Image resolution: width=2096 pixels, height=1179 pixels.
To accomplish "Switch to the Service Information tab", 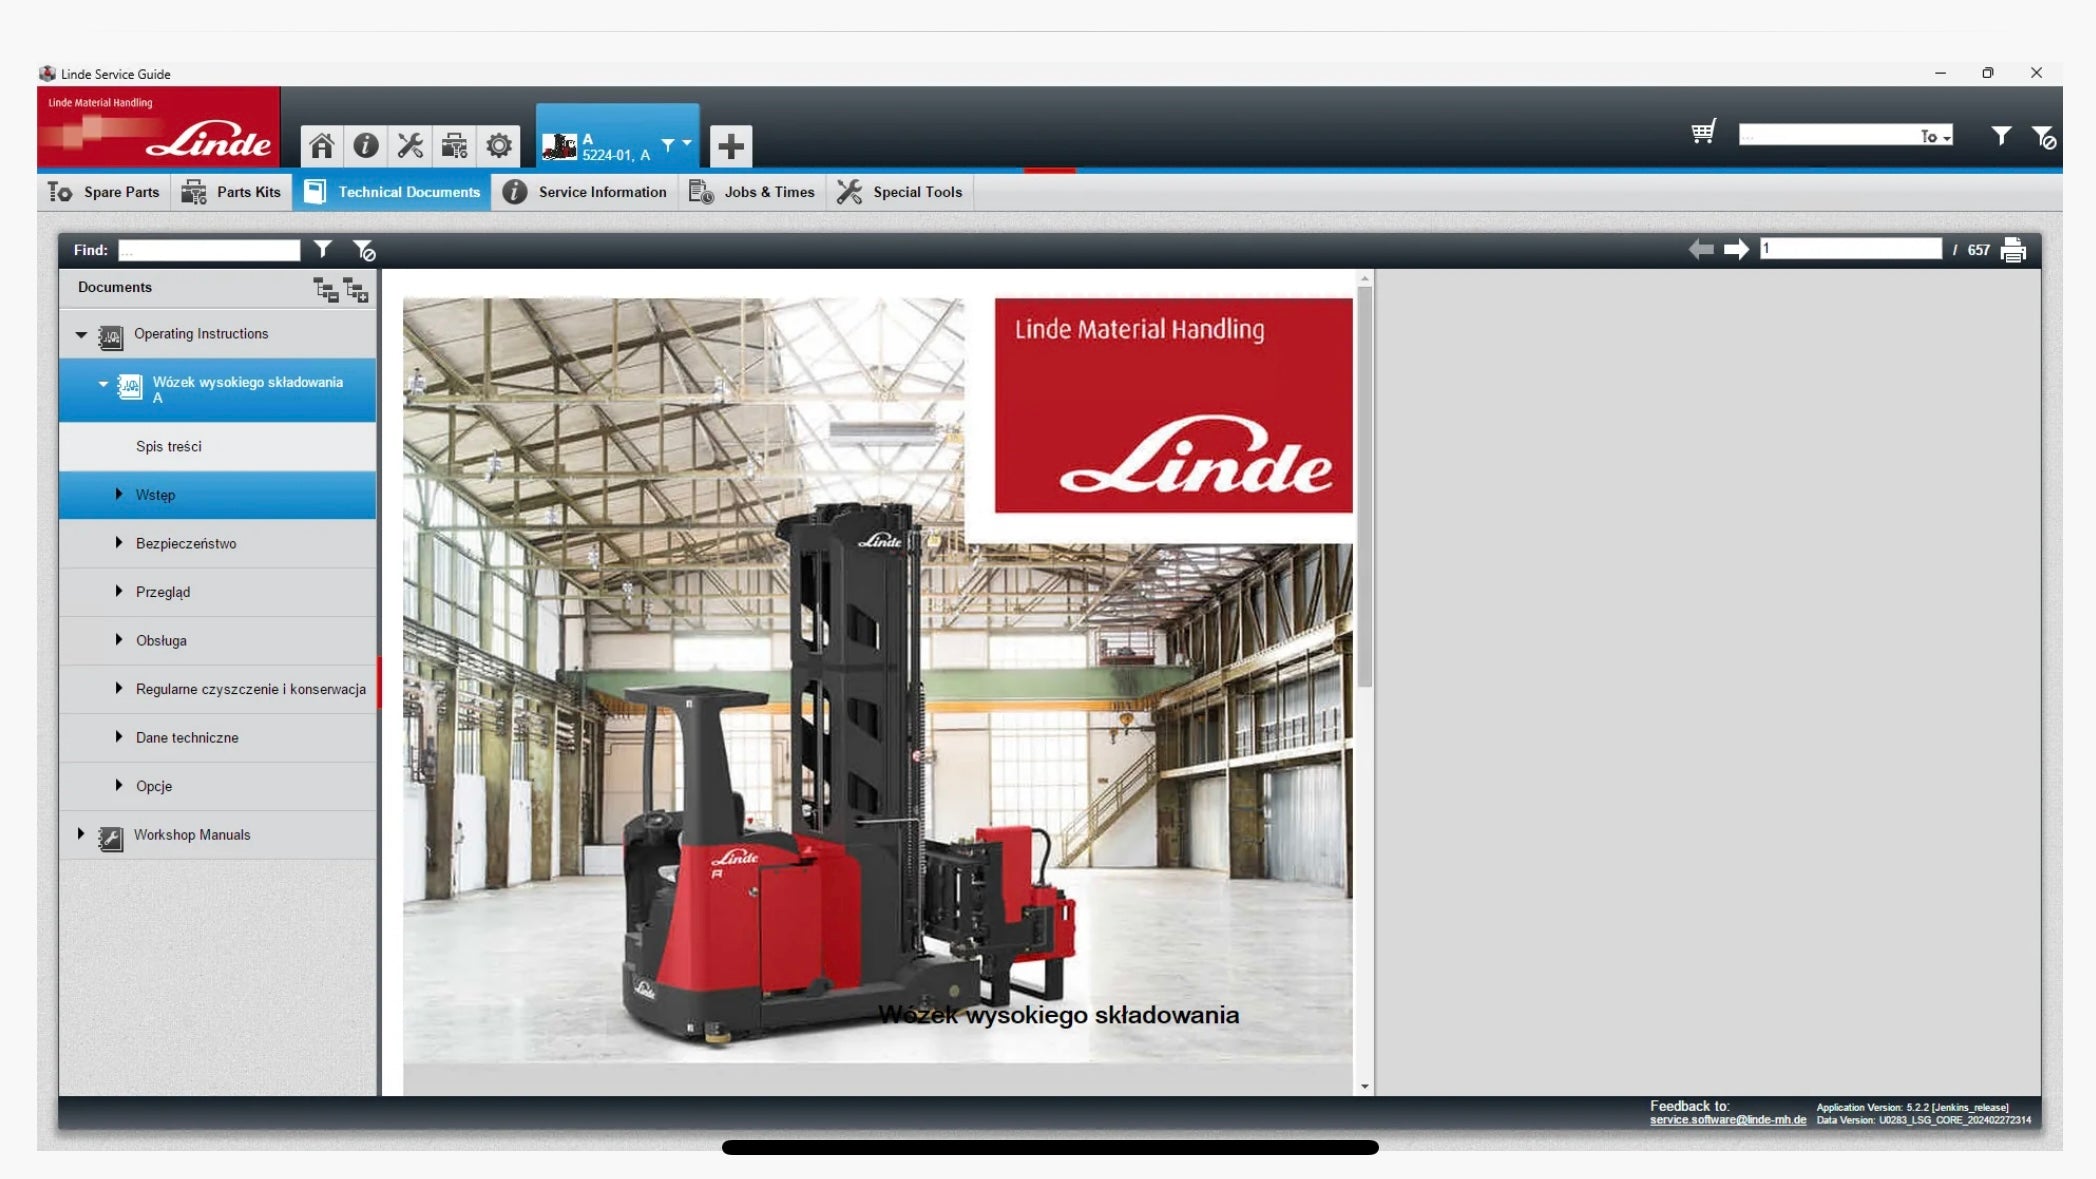I will point(585,192).
